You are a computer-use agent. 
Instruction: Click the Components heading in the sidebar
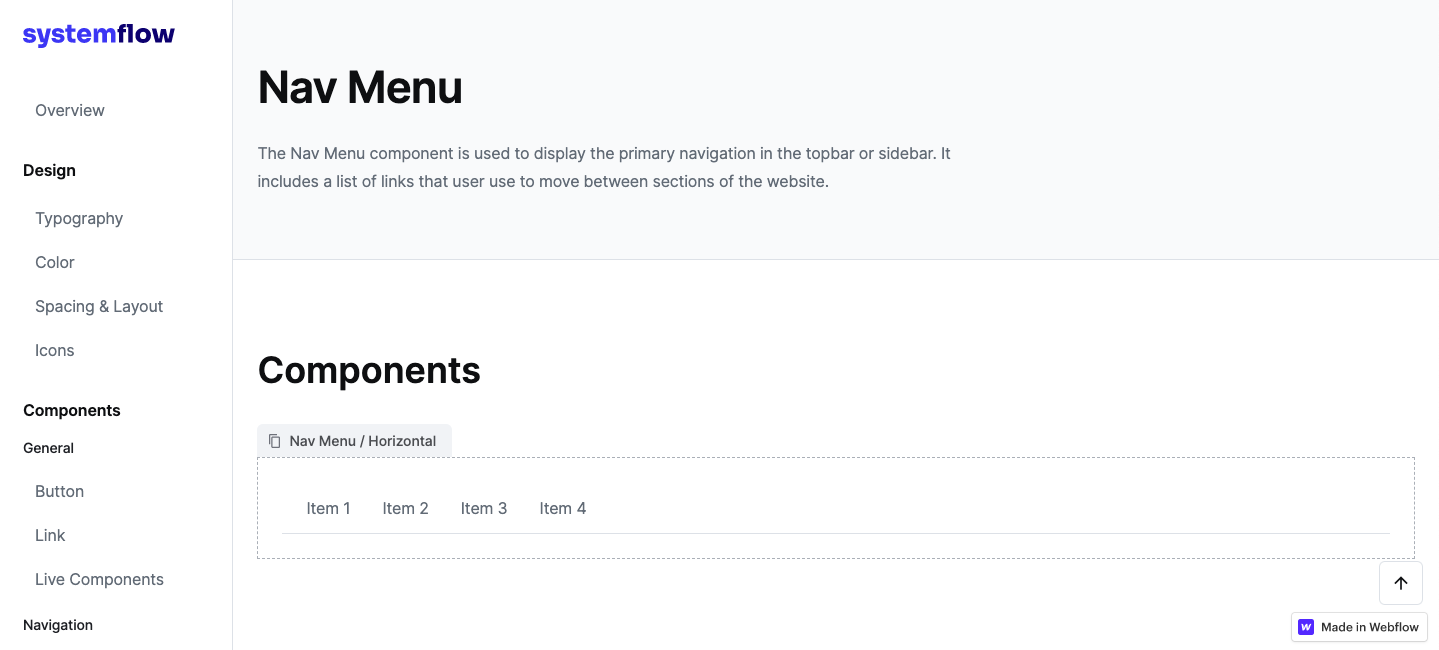pos(72,410)
